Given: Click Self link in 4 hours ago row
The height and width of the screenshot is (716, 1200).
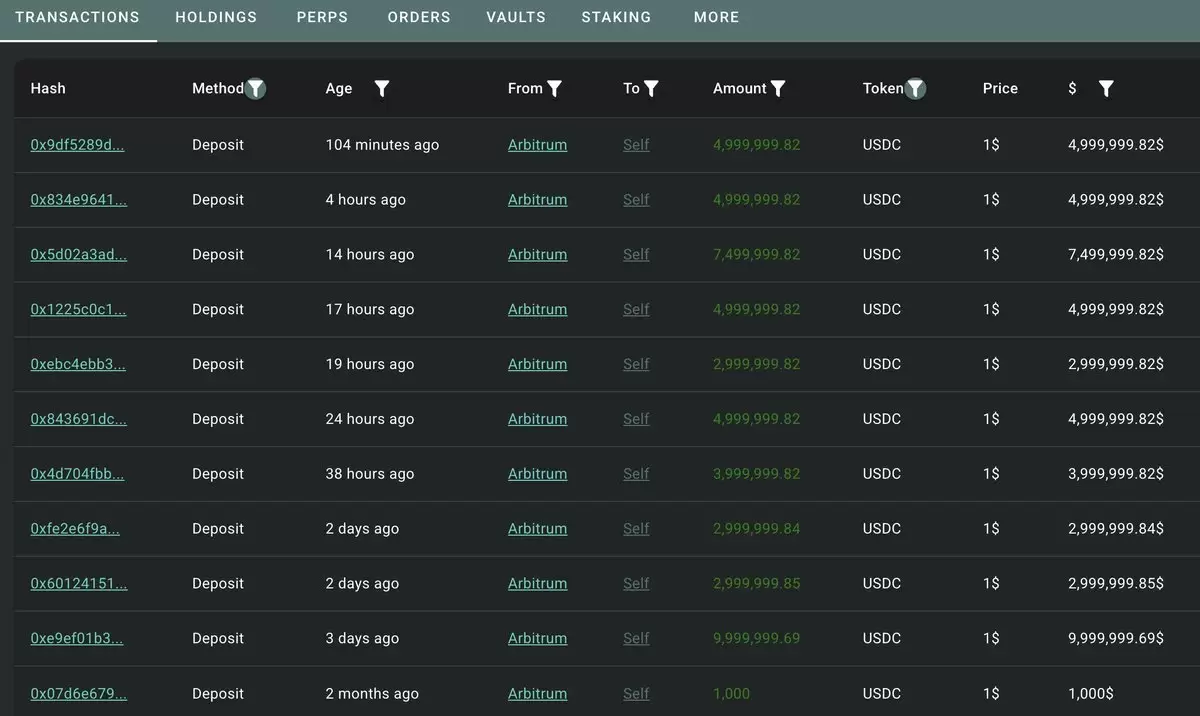Looking at the screenshot, I should click(x=636, y=200).
